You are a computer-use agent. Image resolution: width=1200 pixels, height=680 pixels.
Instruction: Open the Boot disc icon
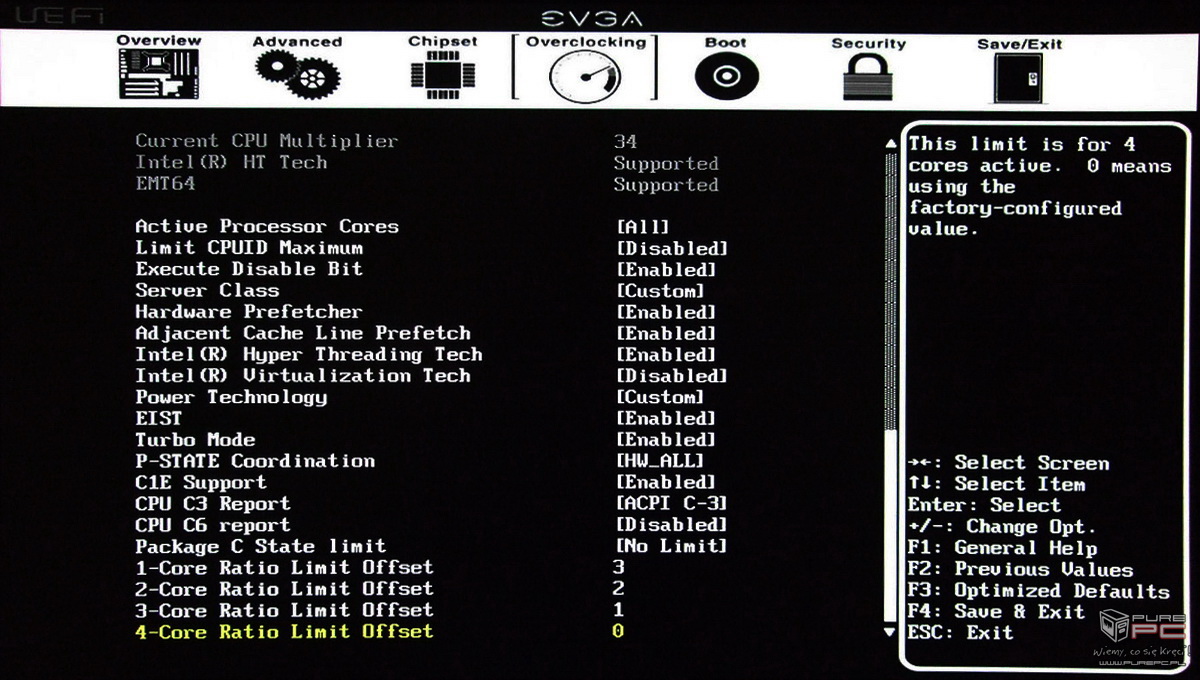pyautogui.click(x=726, y=77)
